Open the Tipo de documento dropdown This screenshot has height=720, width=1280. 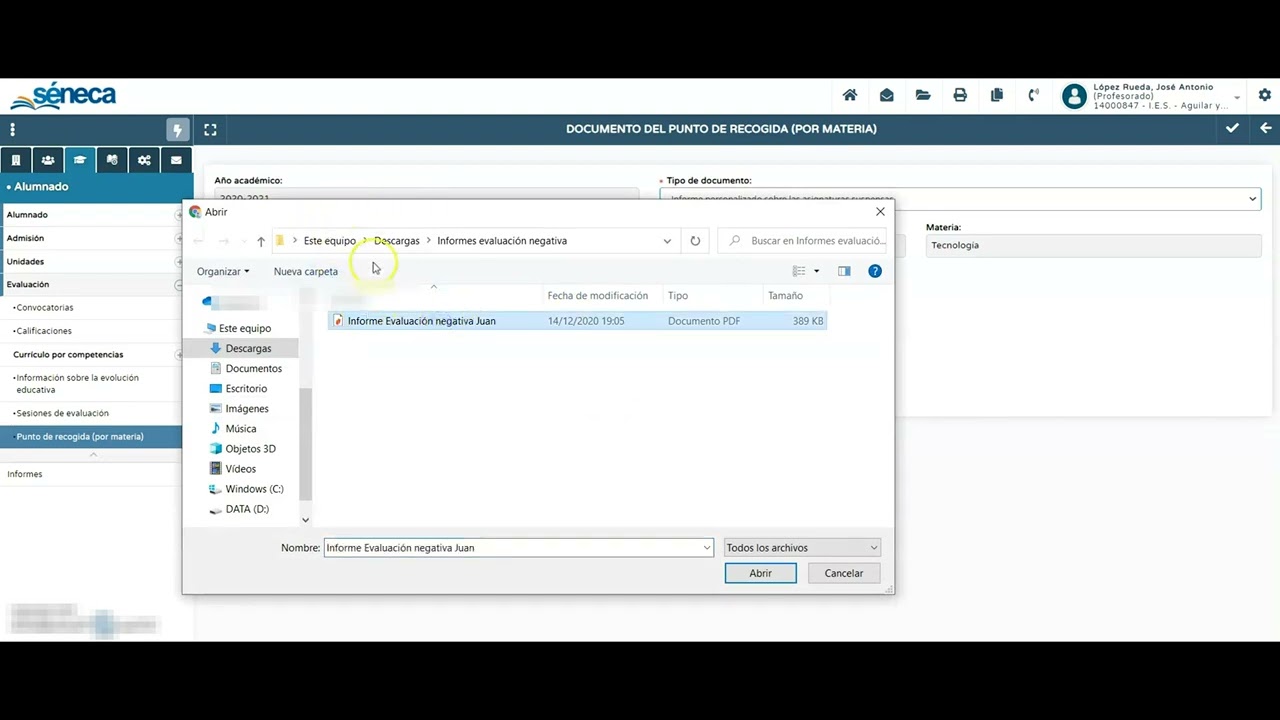[x=960, y=198]
